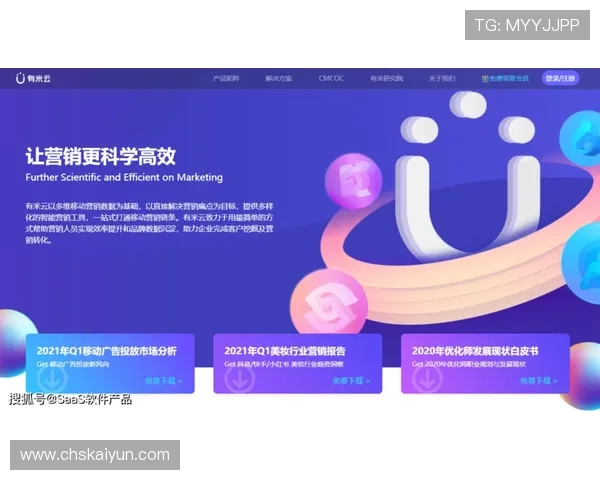Click 免费下载 on the 美妆行业营销报告 card
Viewport: 600px width, 480px height.
coord(351,381)
